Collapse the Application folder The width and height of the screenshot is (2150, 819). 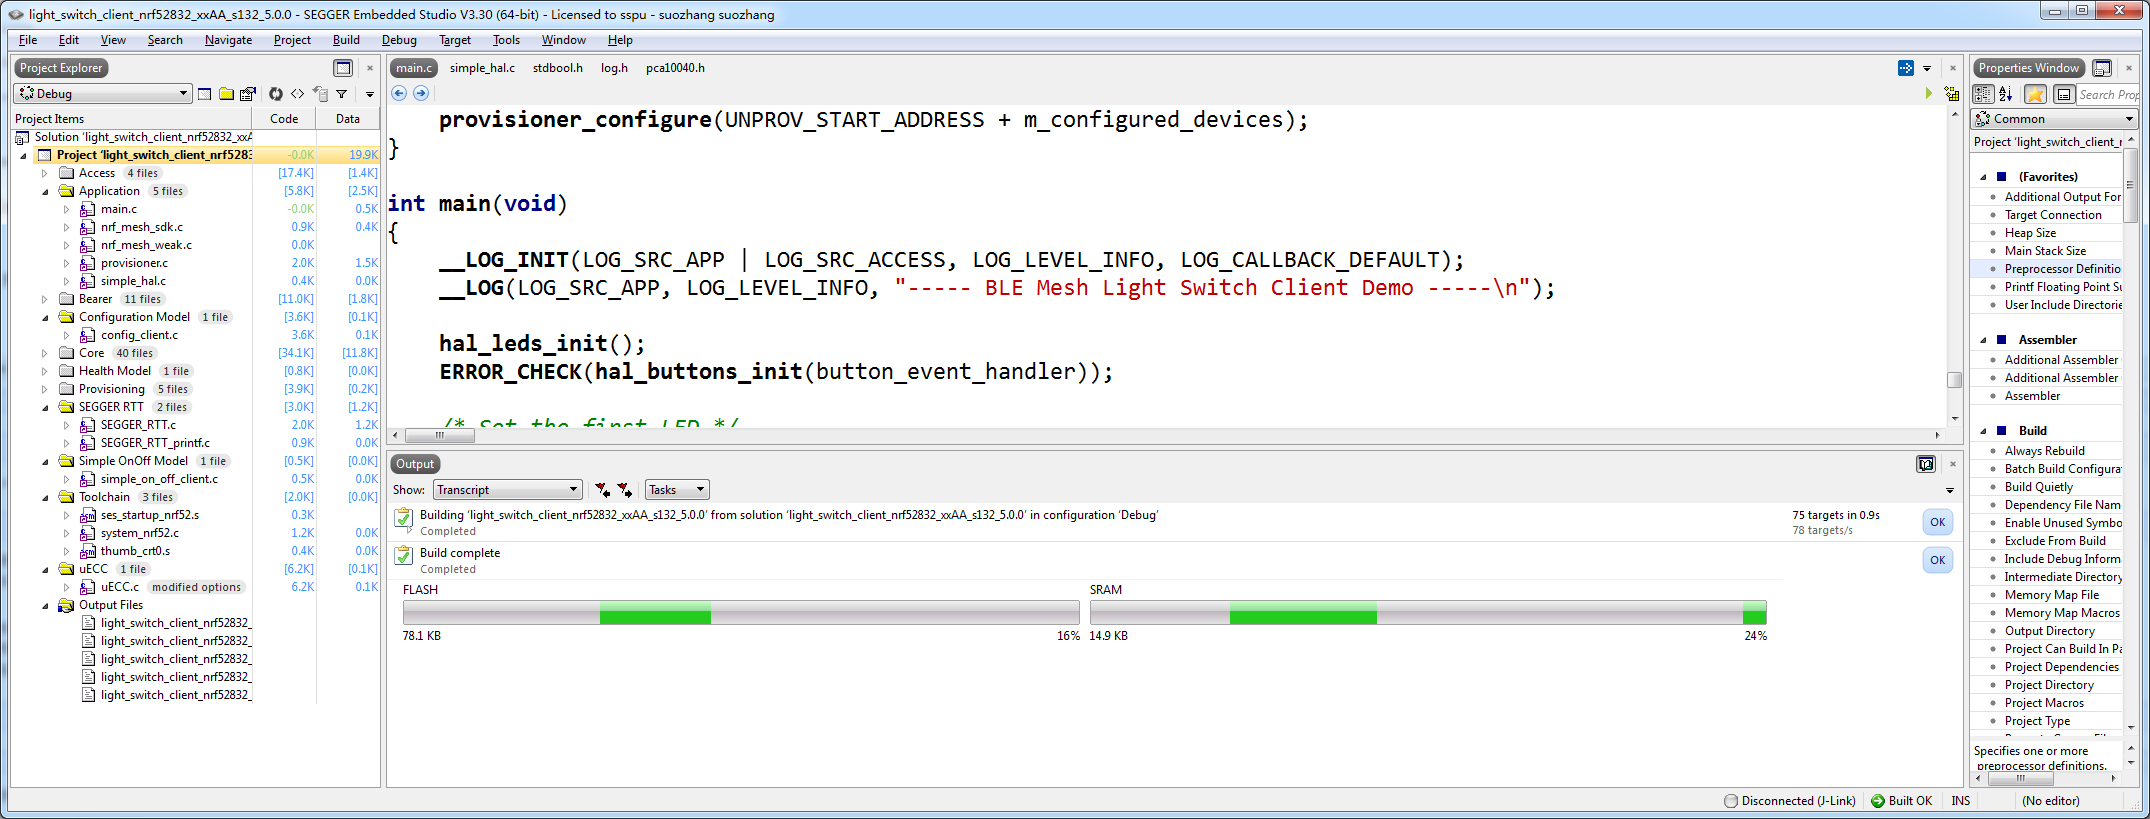click(x=44, y=191)
